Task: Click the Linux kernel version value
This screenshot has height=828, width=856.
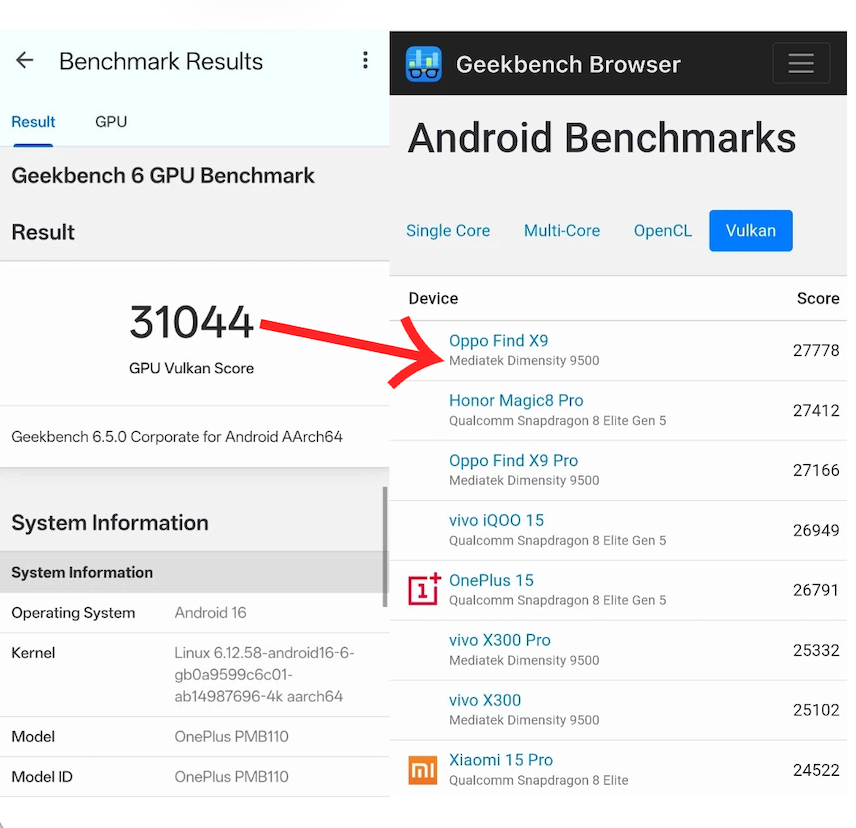Action: pyautogui.click(x=264, y=675)
